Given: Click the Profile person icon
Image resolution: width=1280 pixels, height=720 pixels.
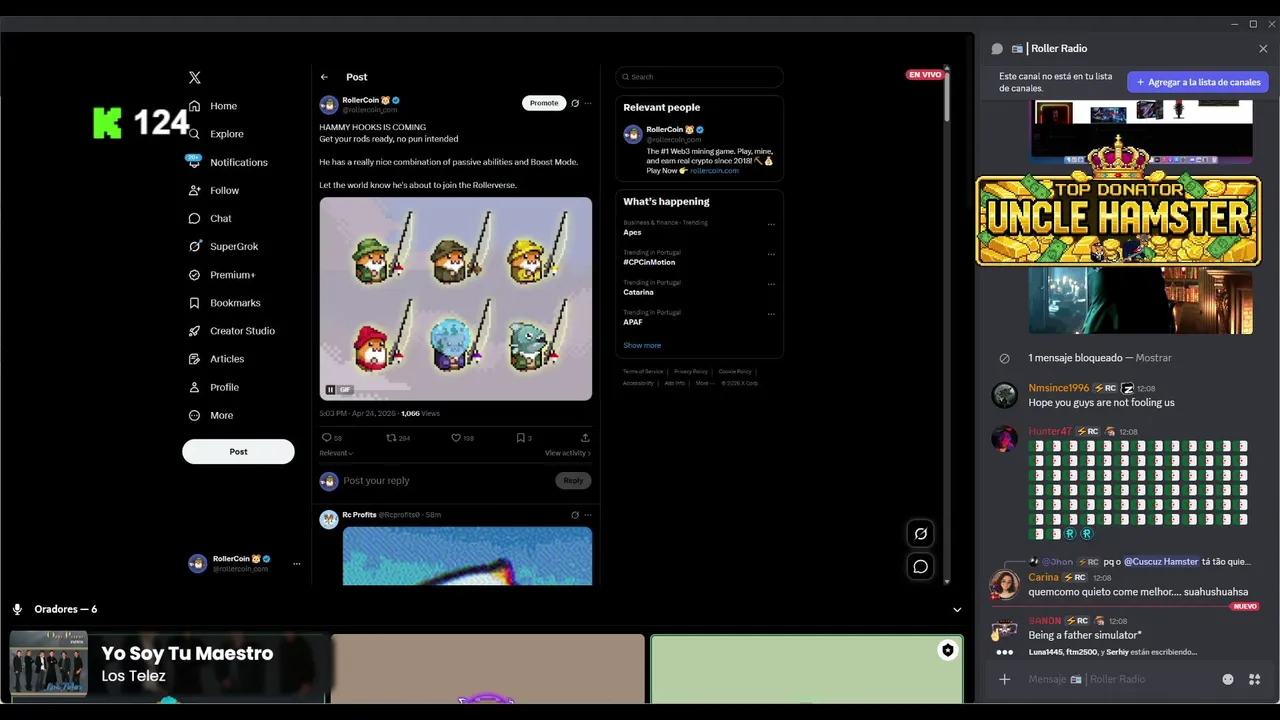Looking at the screenshot, I should (x=195, y=387).
